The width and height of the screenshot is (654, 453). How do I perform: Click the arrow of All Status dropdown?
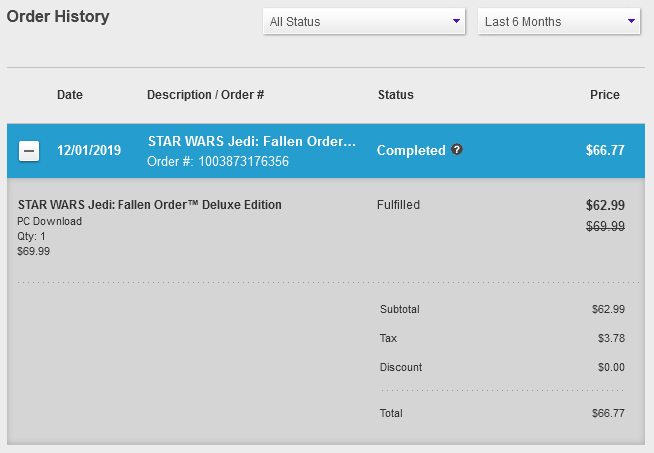[x=456, y=21]
